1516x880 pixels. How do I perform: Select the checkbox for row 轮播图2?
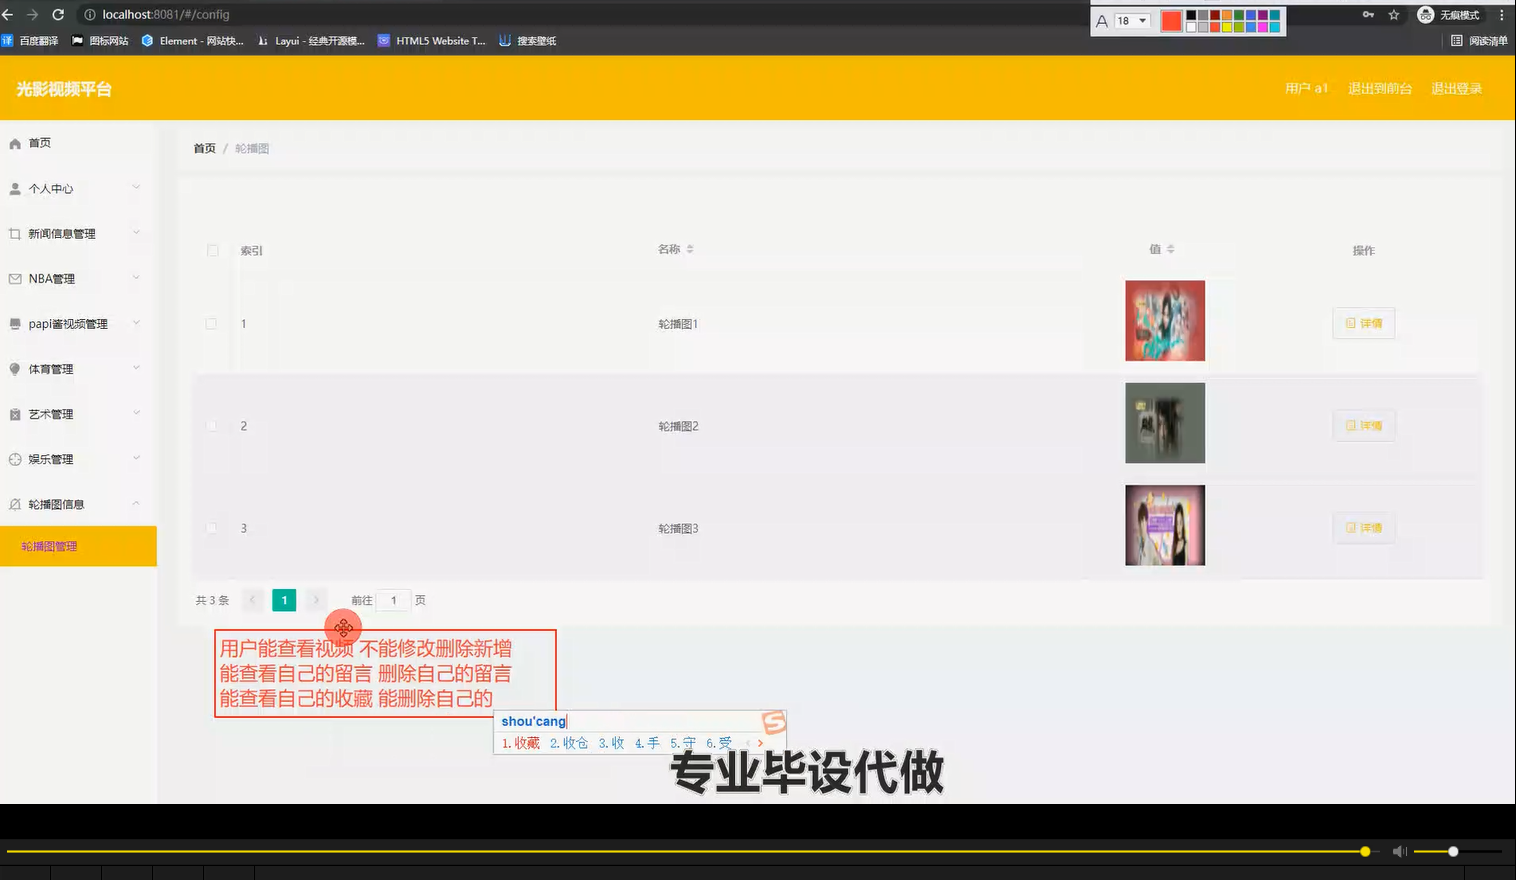211,425
